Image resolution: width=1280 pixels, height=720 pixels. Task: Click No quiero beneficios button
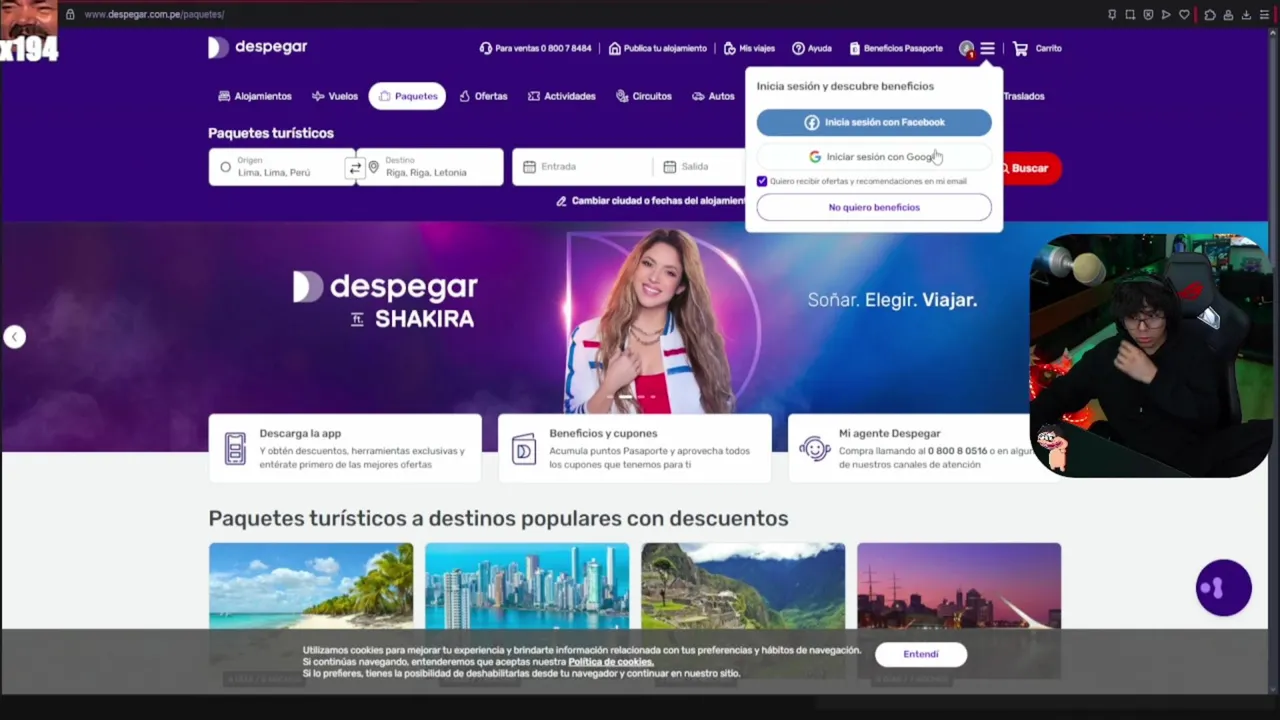tap(874, 207)
